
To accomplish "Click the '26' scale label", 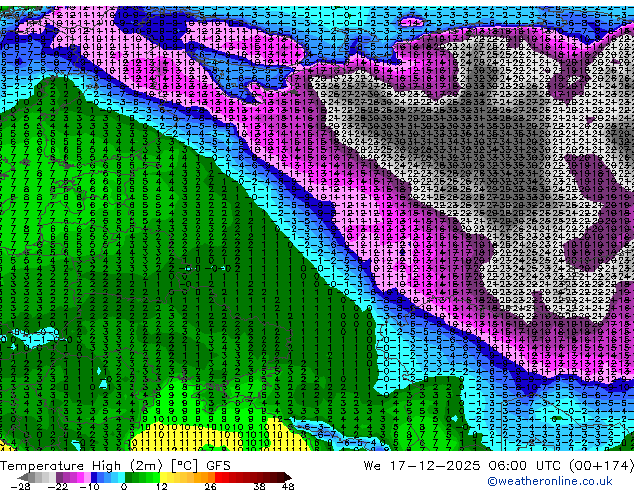I will tap(210, 486).
